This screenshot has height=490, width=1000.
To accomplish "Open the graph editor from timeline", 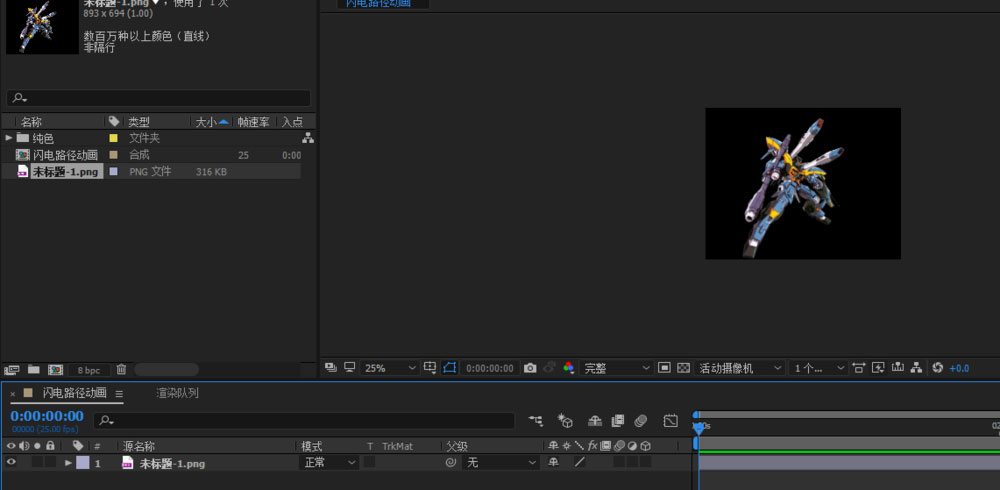I will 670,421.
